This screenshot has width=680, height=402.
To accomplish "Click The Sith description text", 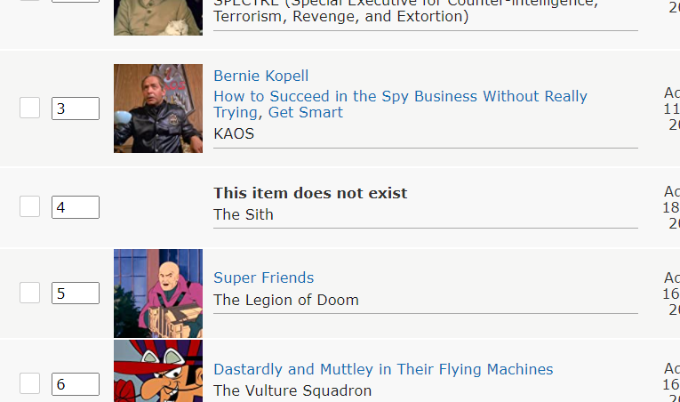I will (243, 214).
